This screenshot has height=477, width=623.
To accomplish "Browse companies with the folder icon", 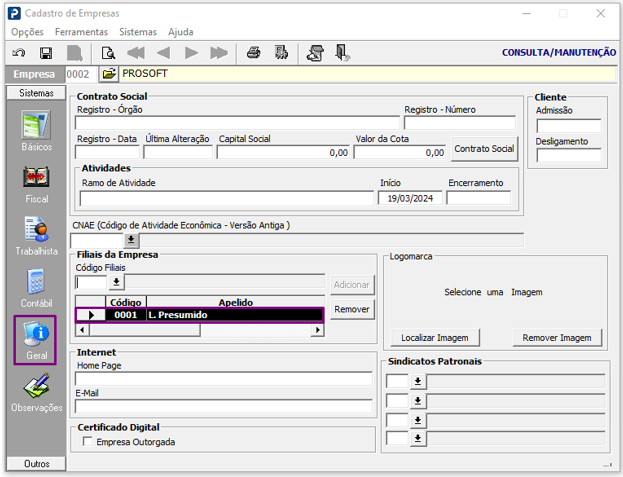I will (x=109, y=74).
